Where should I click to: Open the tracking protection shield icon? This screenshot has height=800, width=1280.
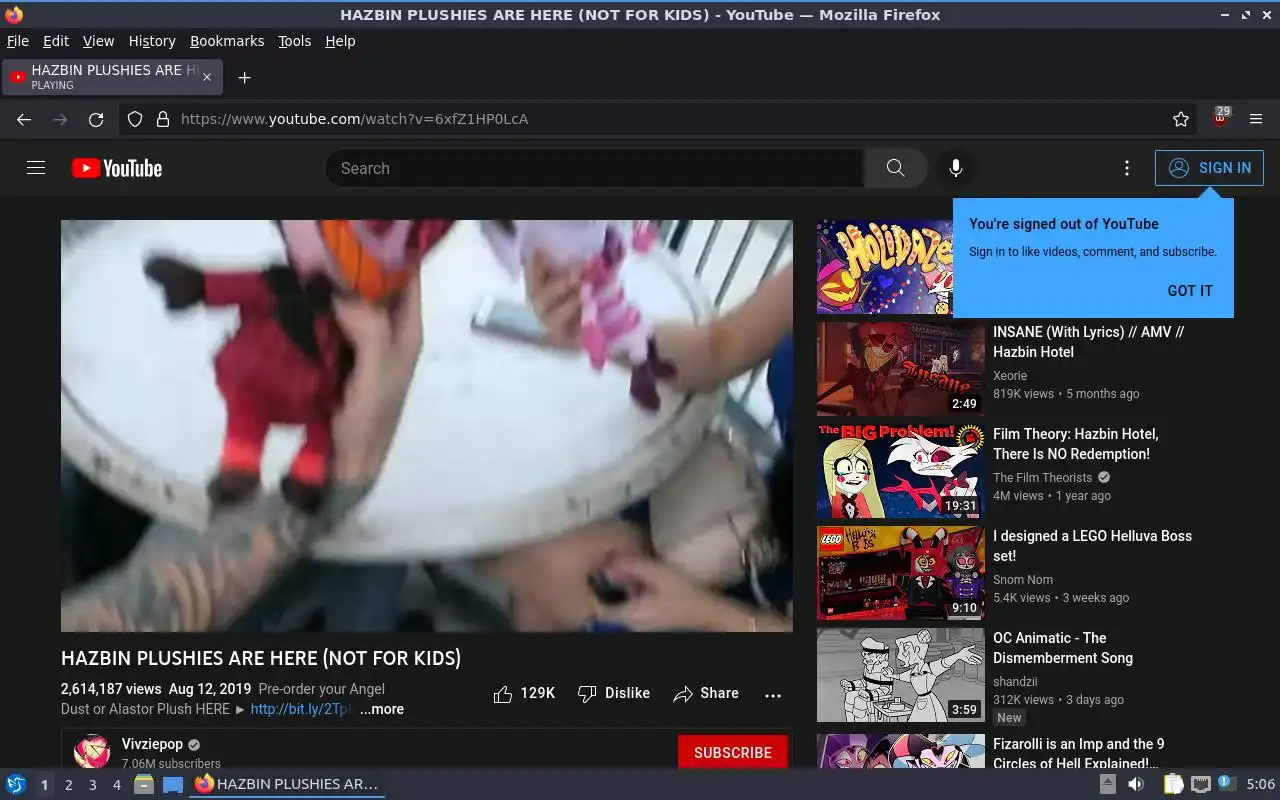click(x=135, y=119)
